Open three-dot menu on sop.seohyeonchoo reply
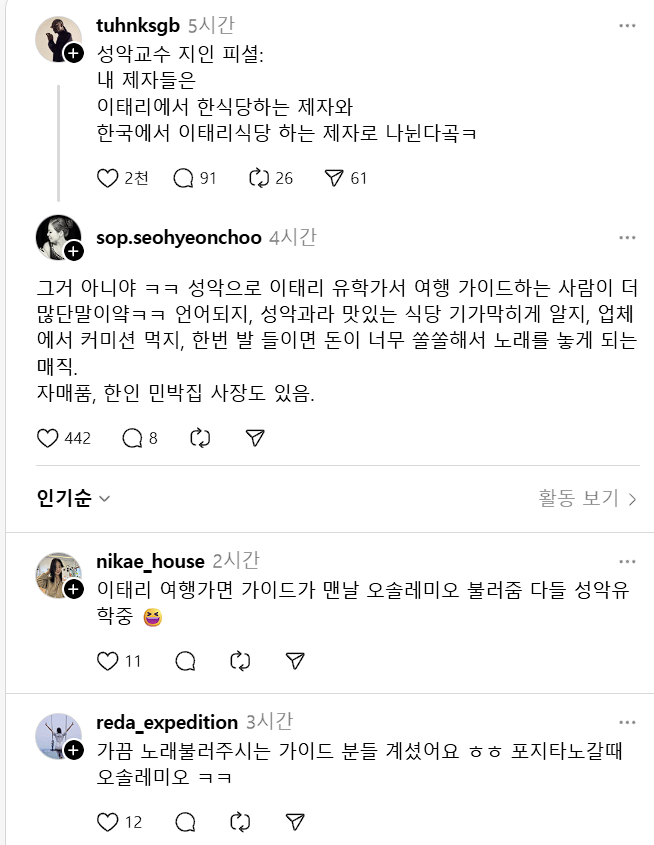Screen dimensions: 654x845 [x=627, y=238]
